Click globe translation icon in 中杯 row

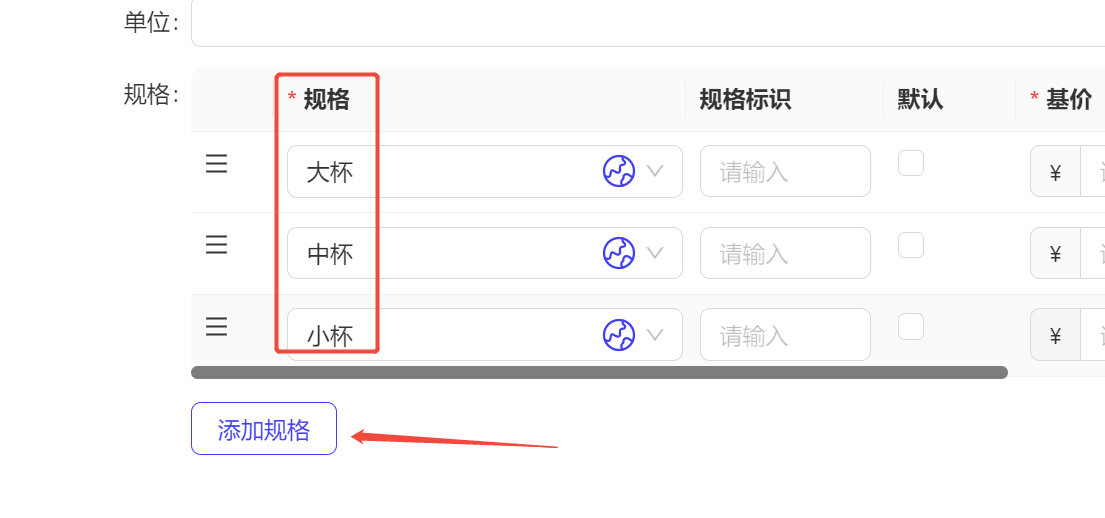[x=619, y=253]
